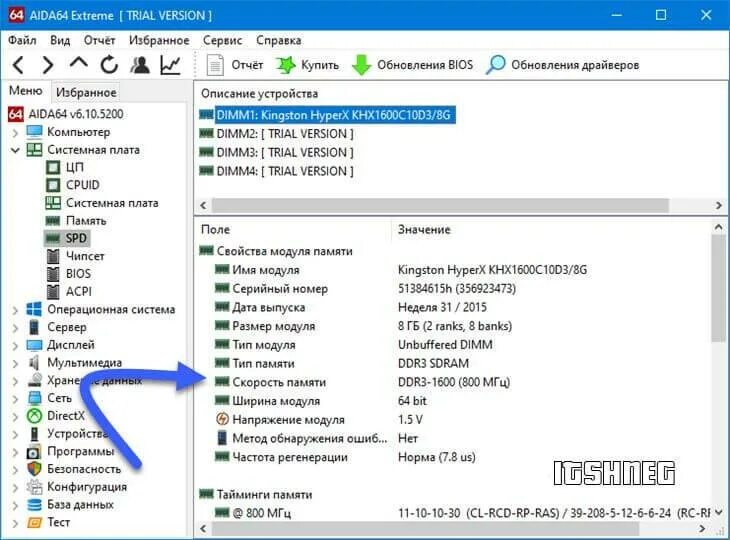Go back with the left arrow icon

(18, 65)
